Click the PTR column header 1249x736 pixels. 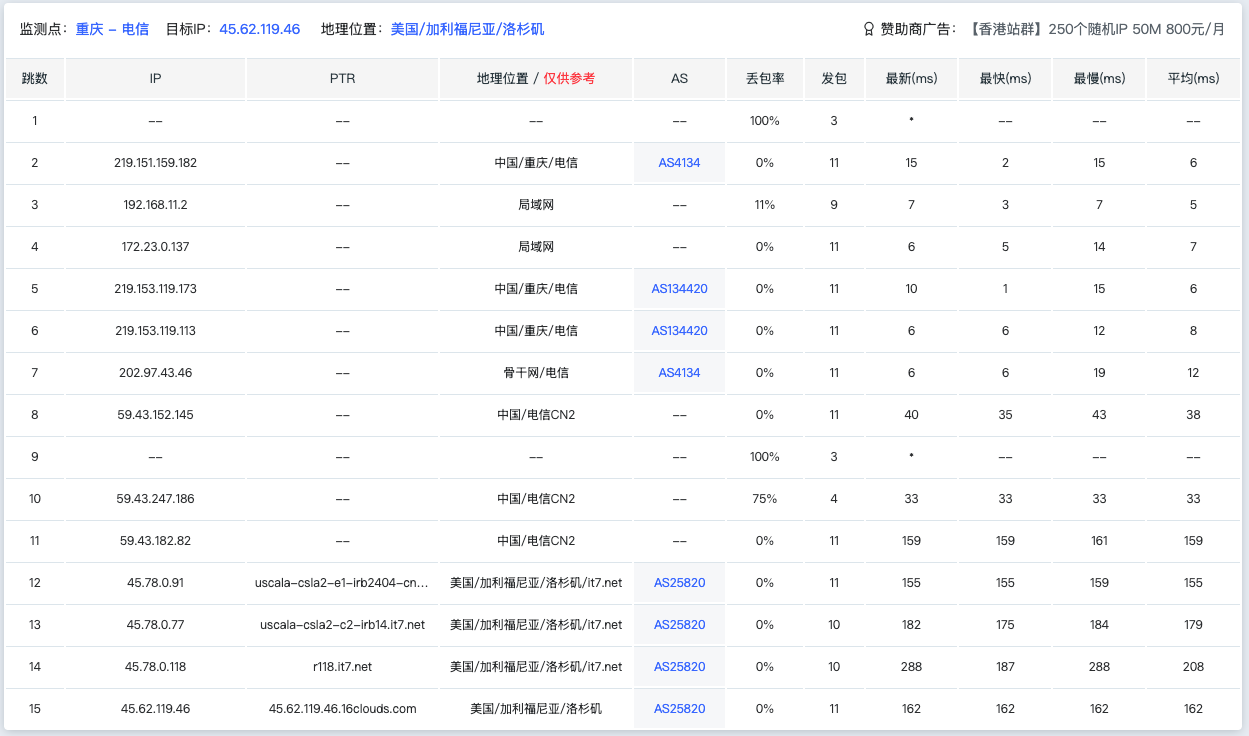[x=342, y=78]
